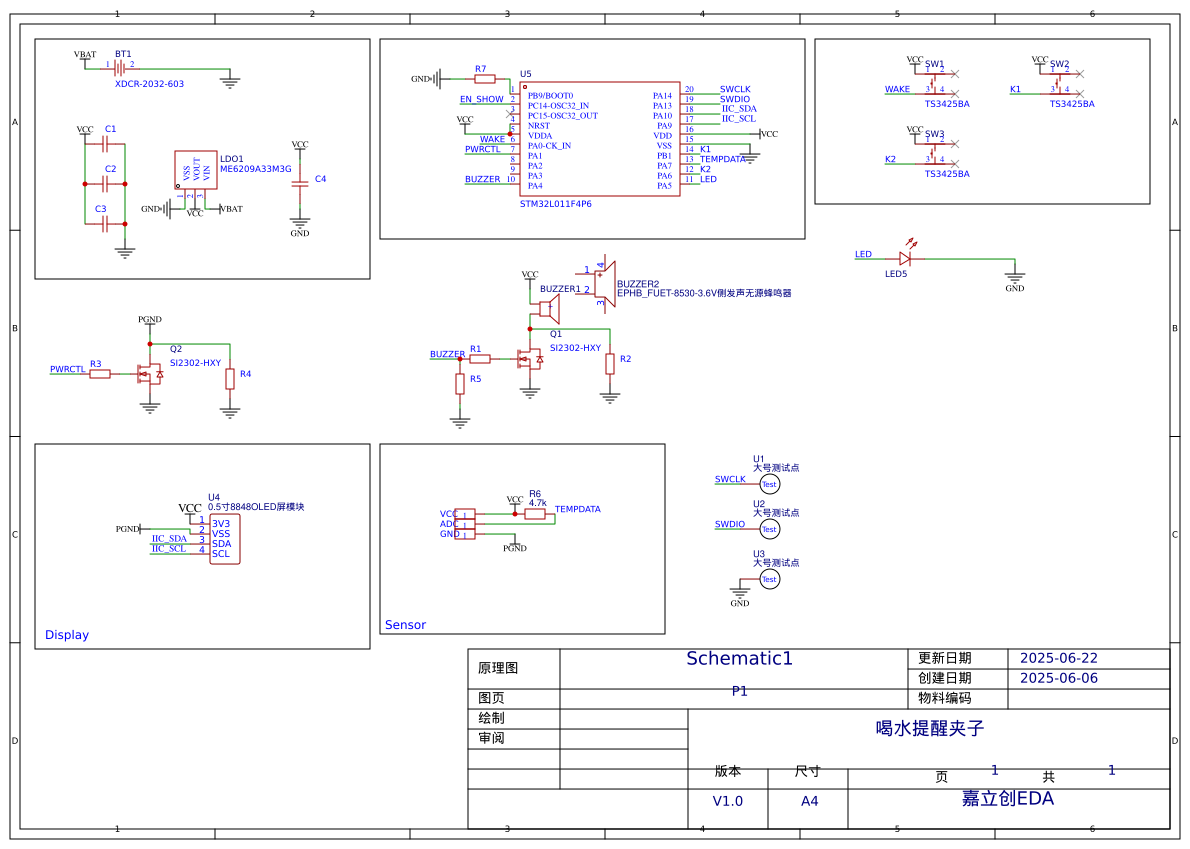1190x849 pixels.
Task: Click the Display section label
Action: 67,635
